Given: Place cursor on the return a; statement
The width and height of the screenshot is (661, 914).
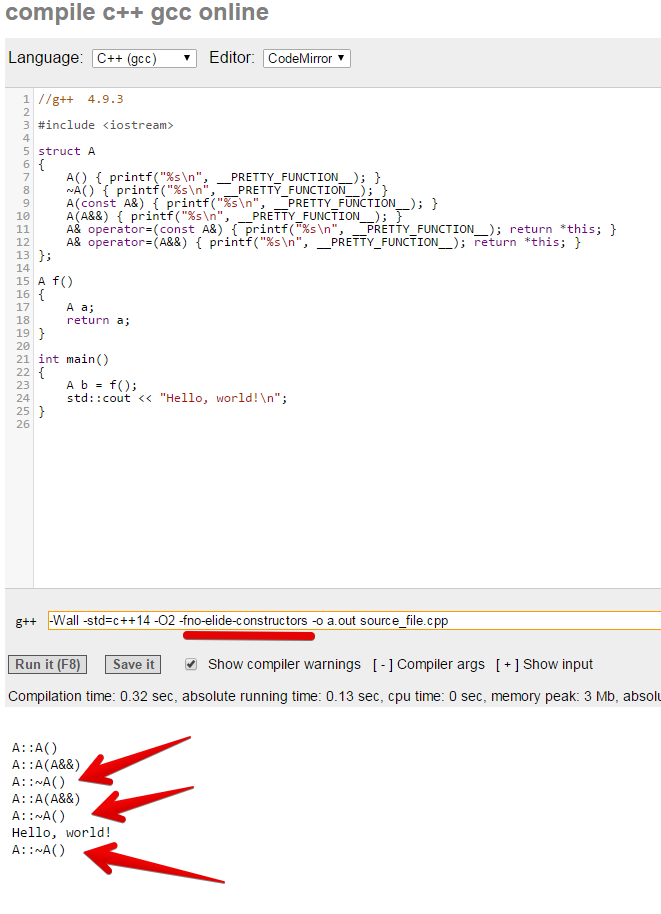Looking at the screenshot, I should pyautogui.click(x=98, y=320).
